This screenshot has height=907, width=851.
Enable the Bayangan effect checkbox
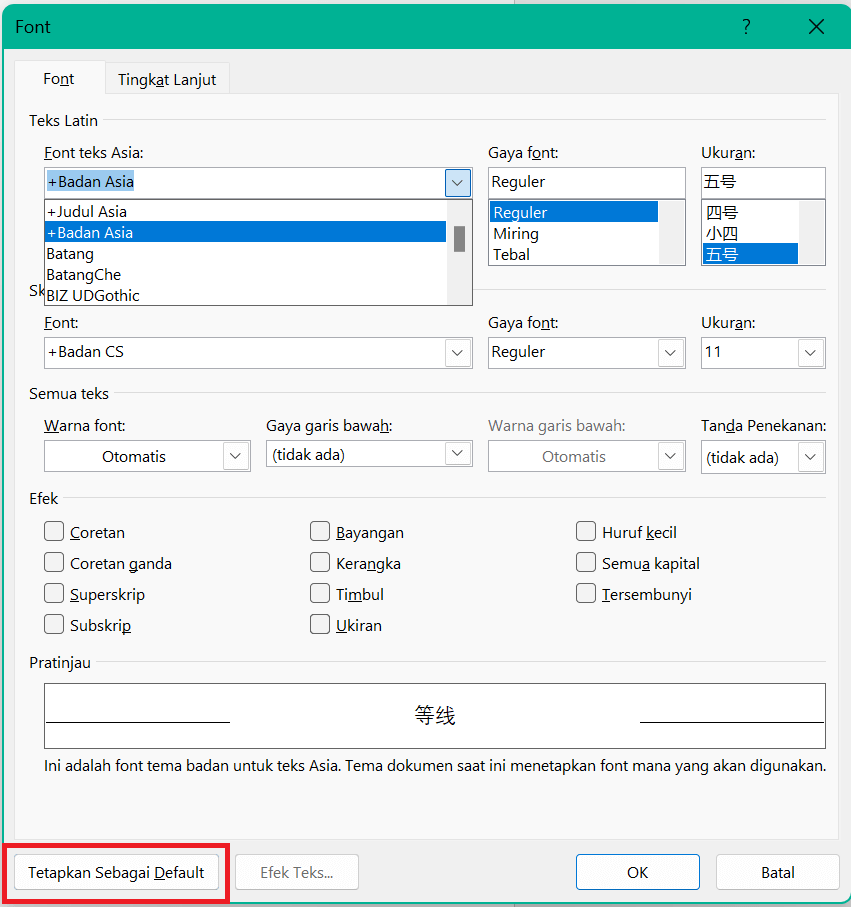tap(320, 532)
